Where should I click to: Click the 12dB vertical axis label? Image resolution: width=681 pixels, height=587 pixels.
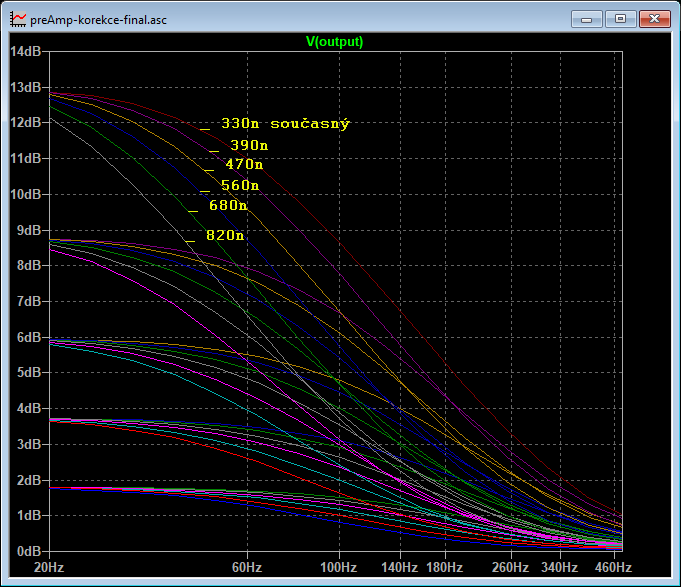click(25, 122)
